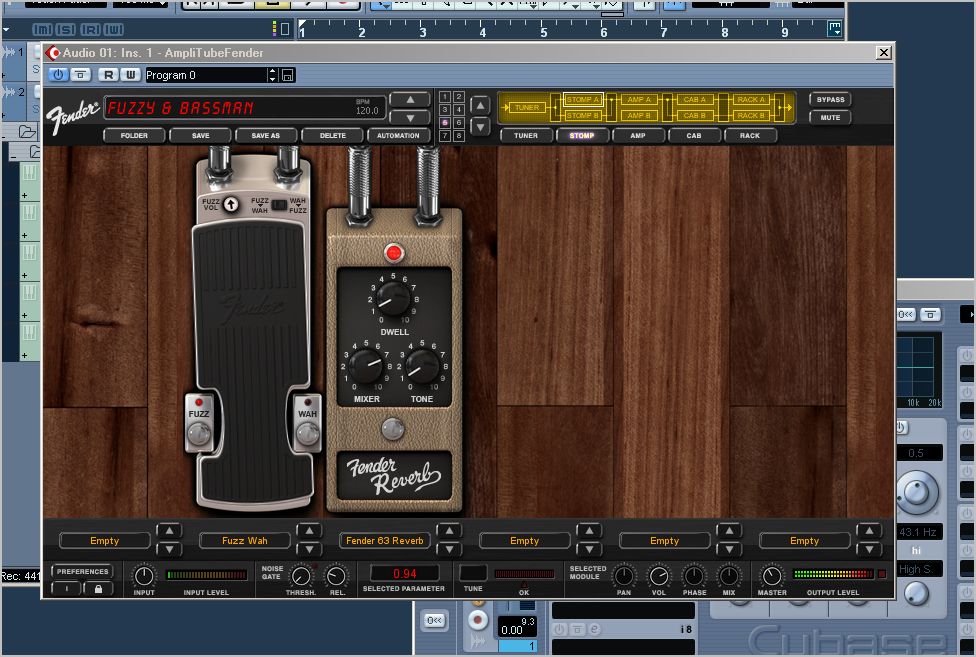Switch to the CAB tab
The height and width of the screenshot is (657, 976).
click(693, 135)
